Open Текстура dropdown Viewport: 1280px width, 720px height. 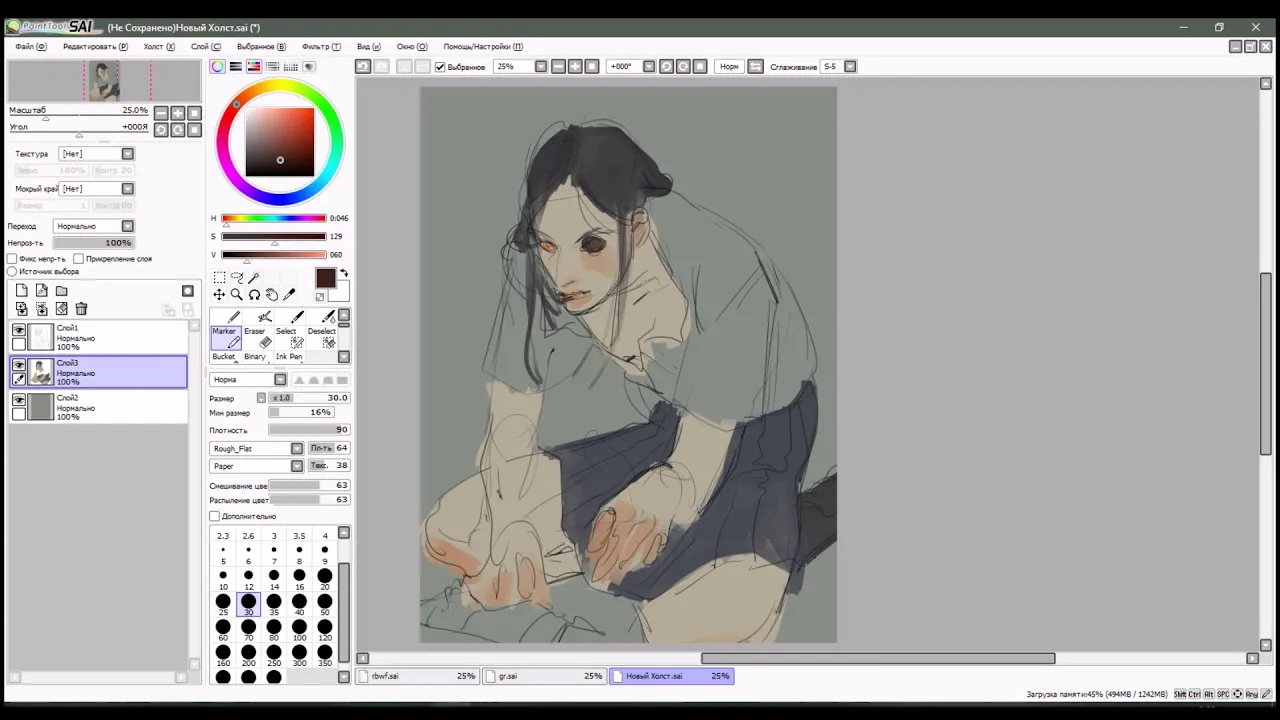pos(96,154)
